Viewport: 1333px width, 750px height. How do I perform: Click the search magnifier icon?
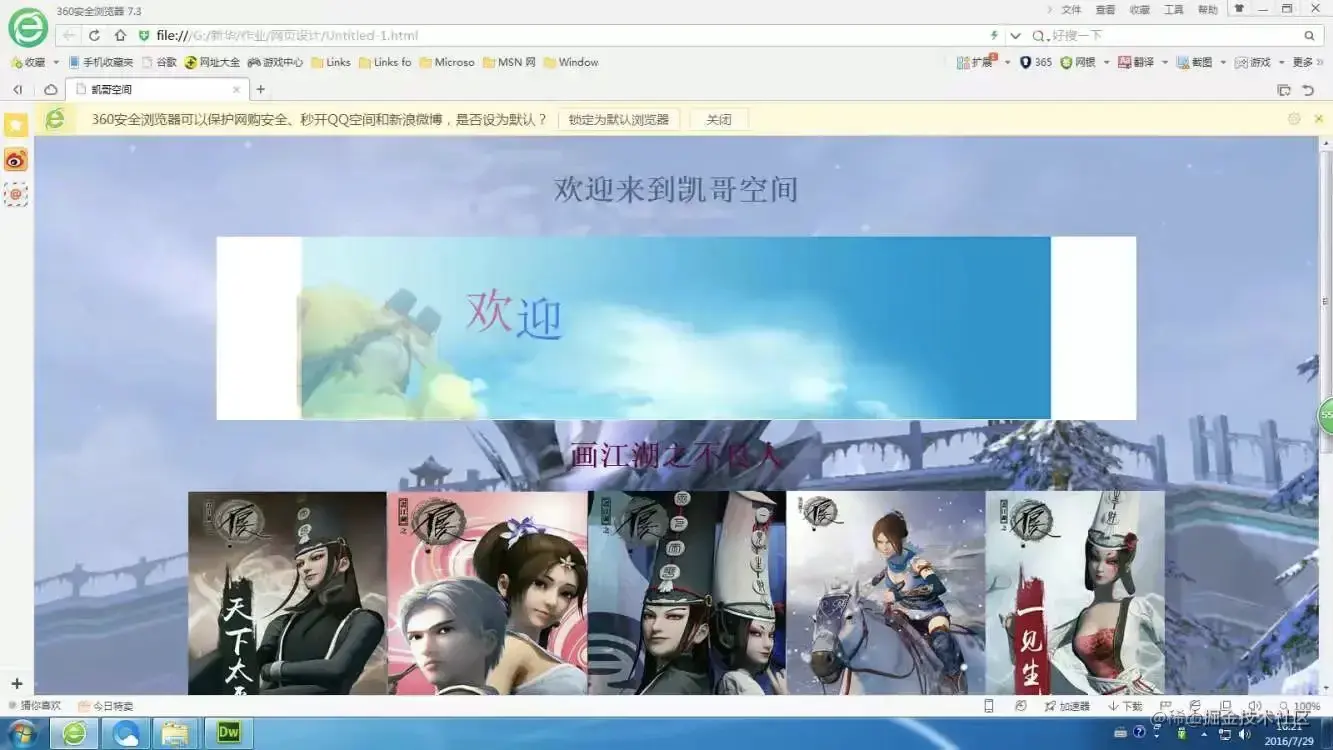coord(1309,35)
